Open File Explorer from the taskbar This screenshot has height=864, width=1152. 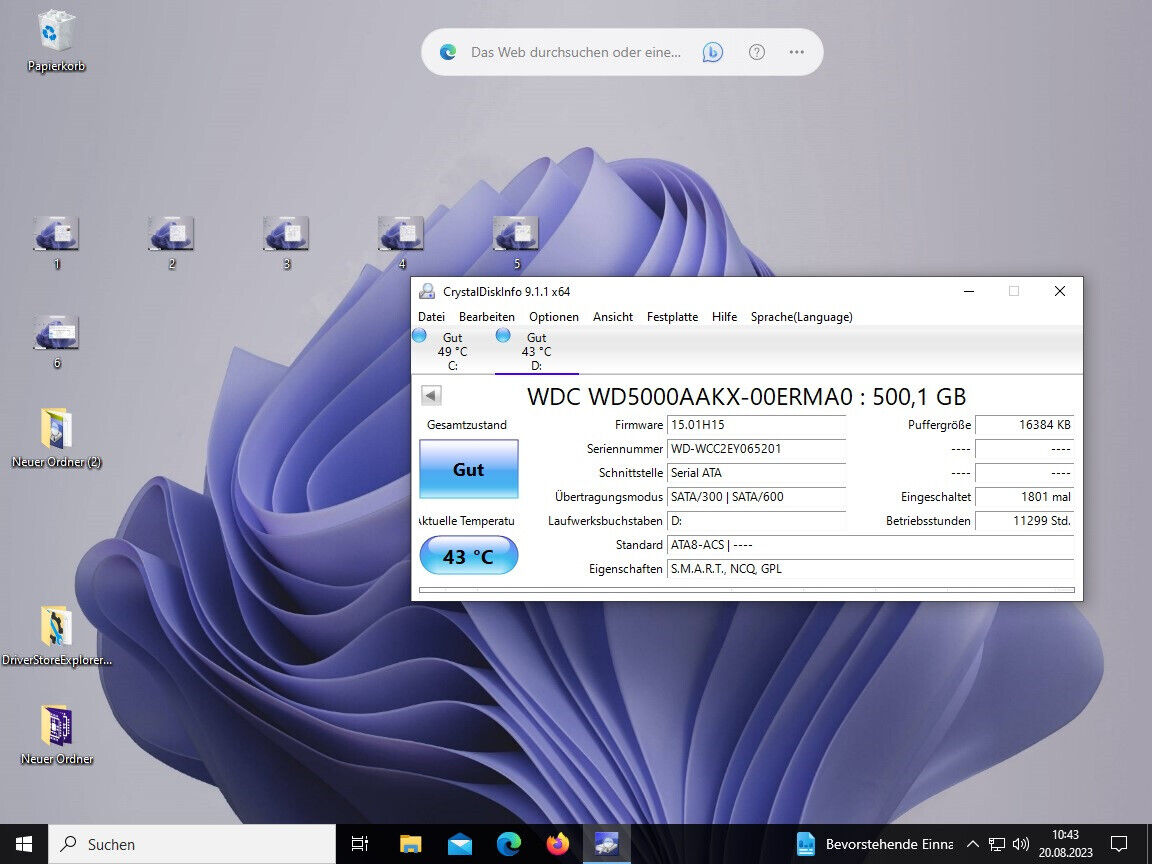point(411,844)
